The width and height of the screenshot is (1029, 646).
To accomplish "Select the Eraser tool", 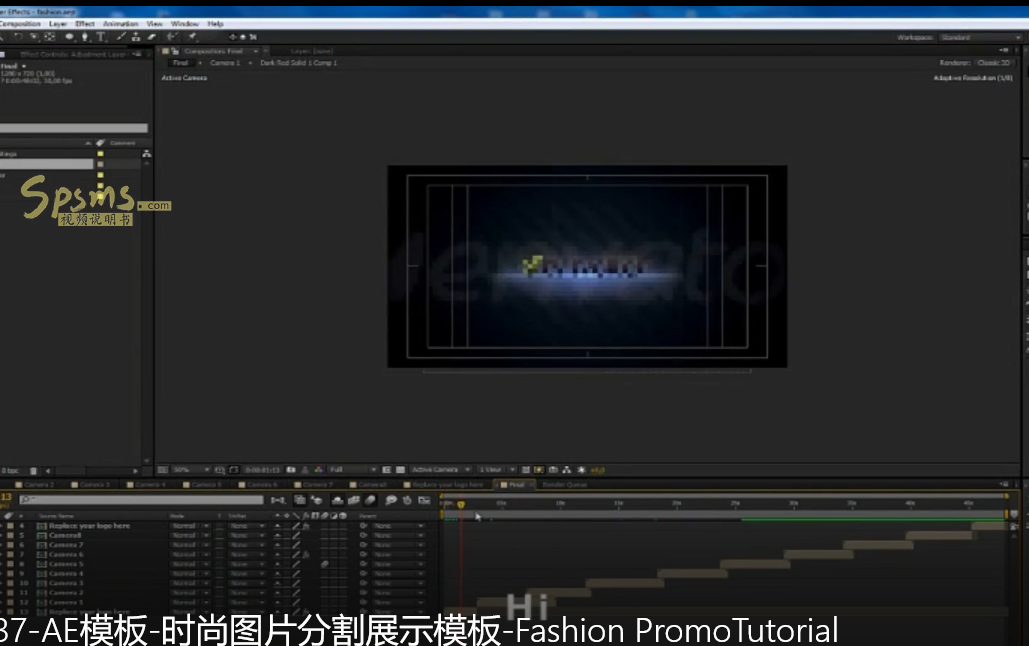I will coord(152,37).
